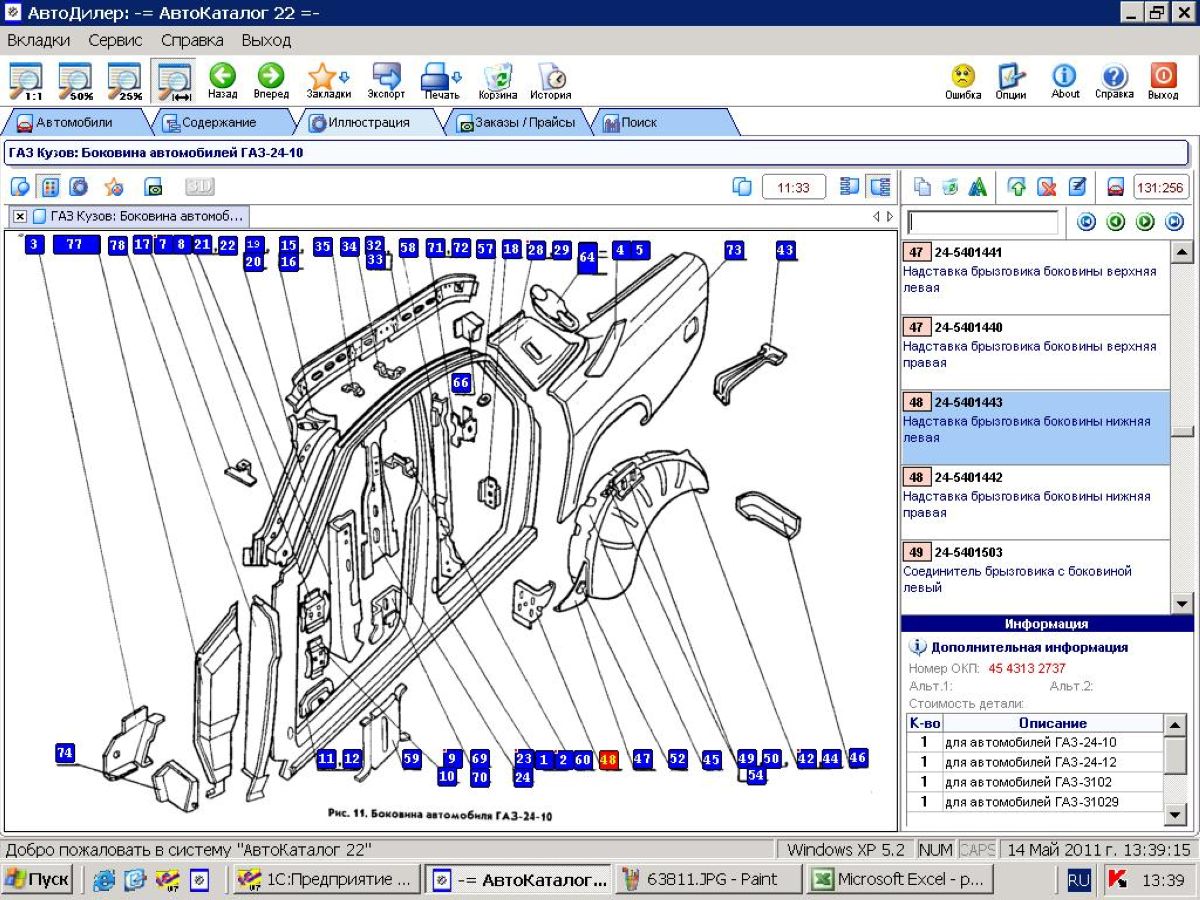Close the ГАЗ Кузов document tab
The width and height of the screenshot is (1200, 900).
pos(20,216)
